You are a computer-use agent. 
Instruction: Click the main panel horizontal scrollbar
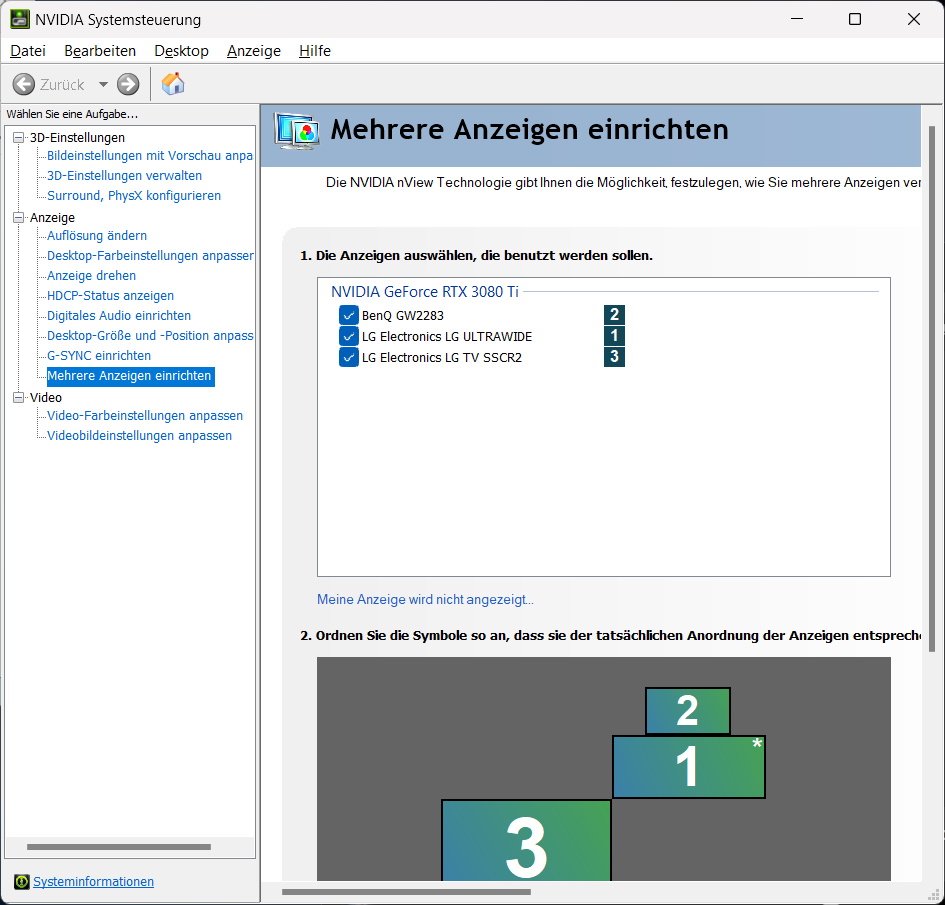pyautogui.click(x=406, y=892)
